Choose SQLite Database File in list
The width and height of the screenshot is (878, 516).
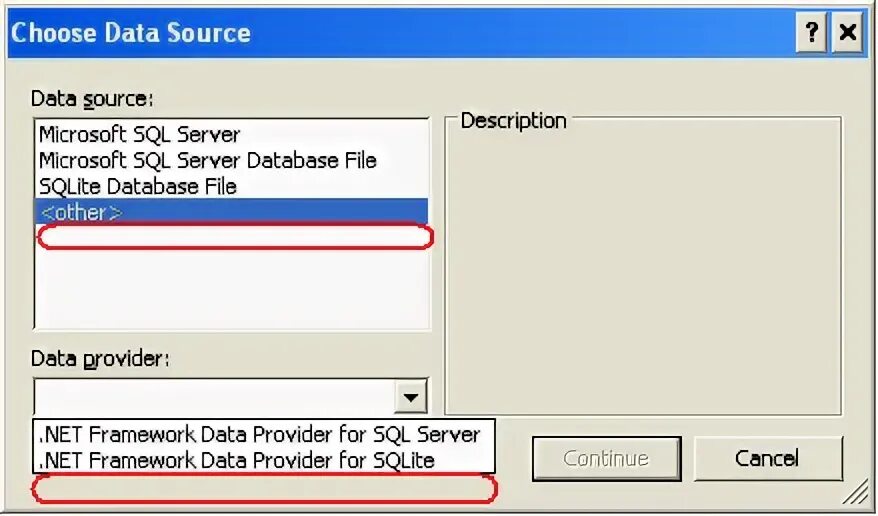coord(138,186)
